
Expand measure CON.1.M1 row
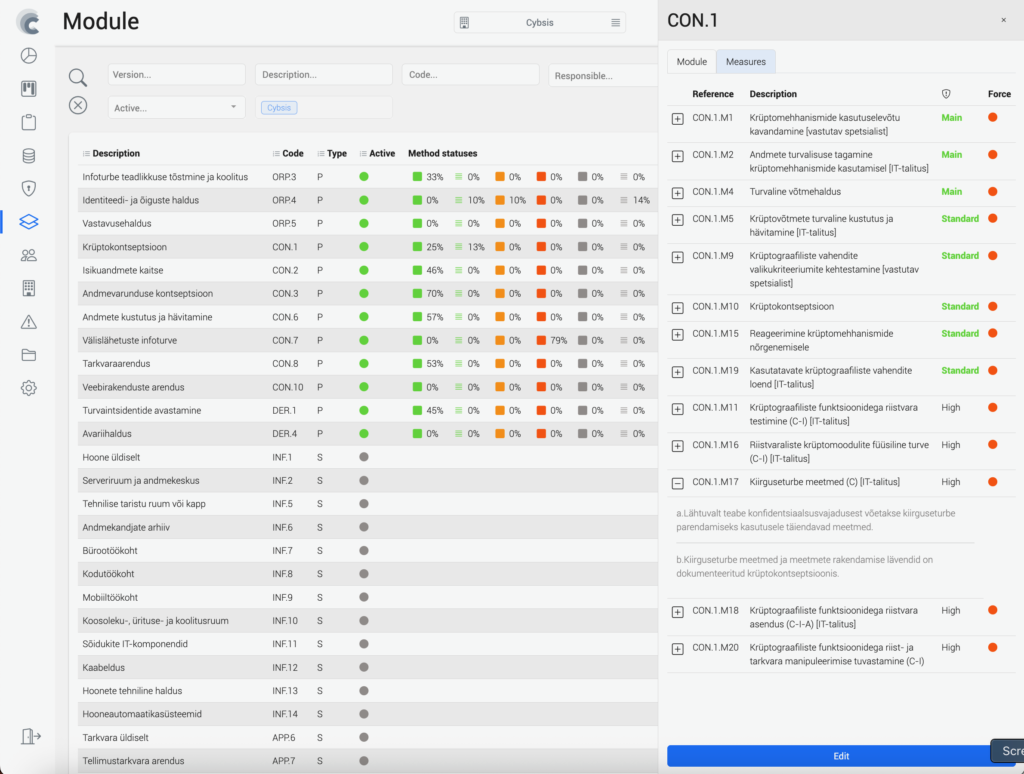pos(677,119)
